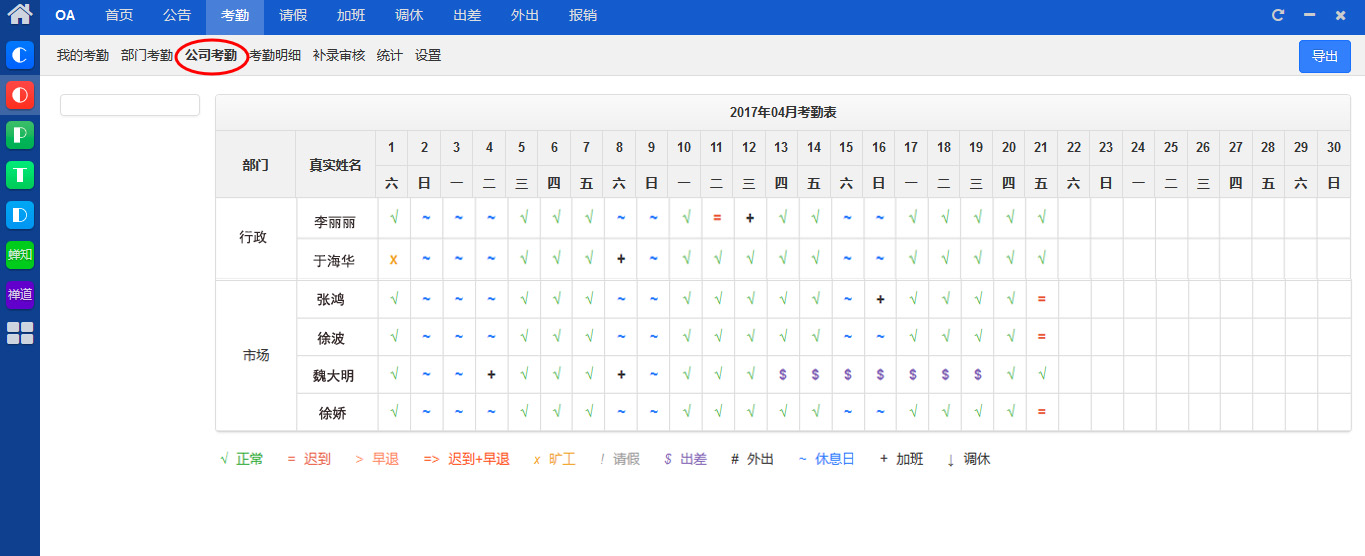Select employee 于海华

(334, 260)
